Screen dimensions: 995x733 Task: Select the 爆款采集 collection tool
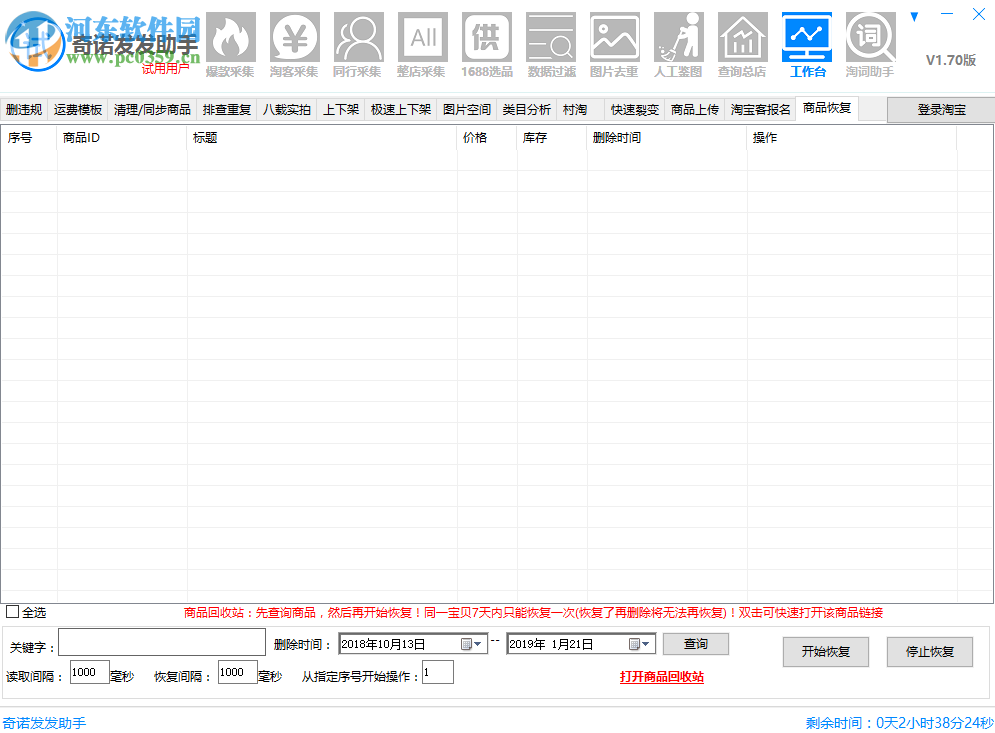230,40
